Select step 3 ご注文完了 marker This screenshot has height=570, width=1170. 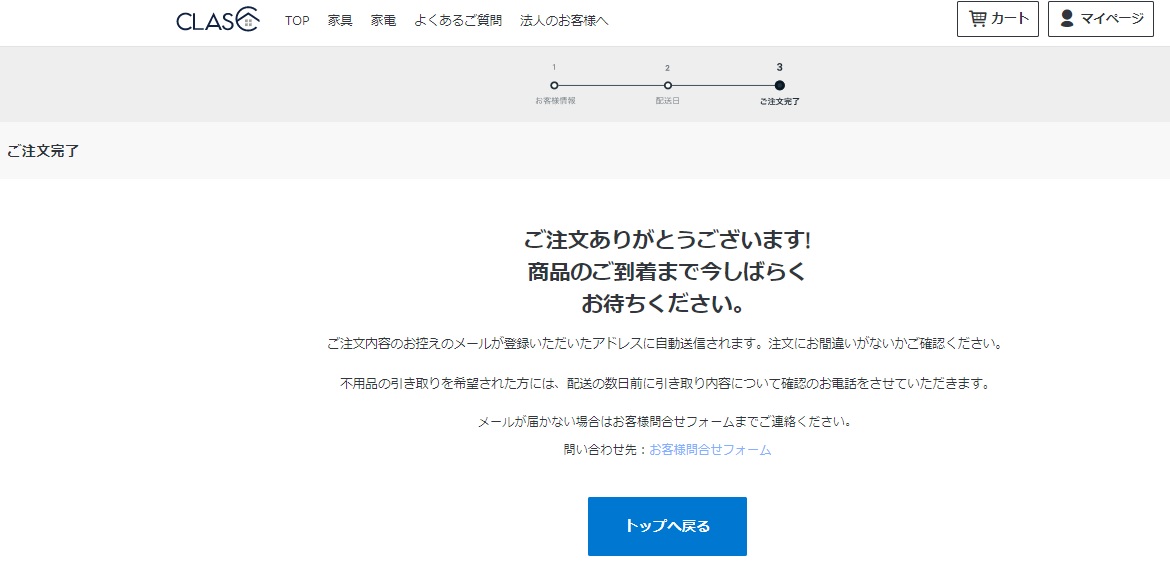tap(780, 85)
